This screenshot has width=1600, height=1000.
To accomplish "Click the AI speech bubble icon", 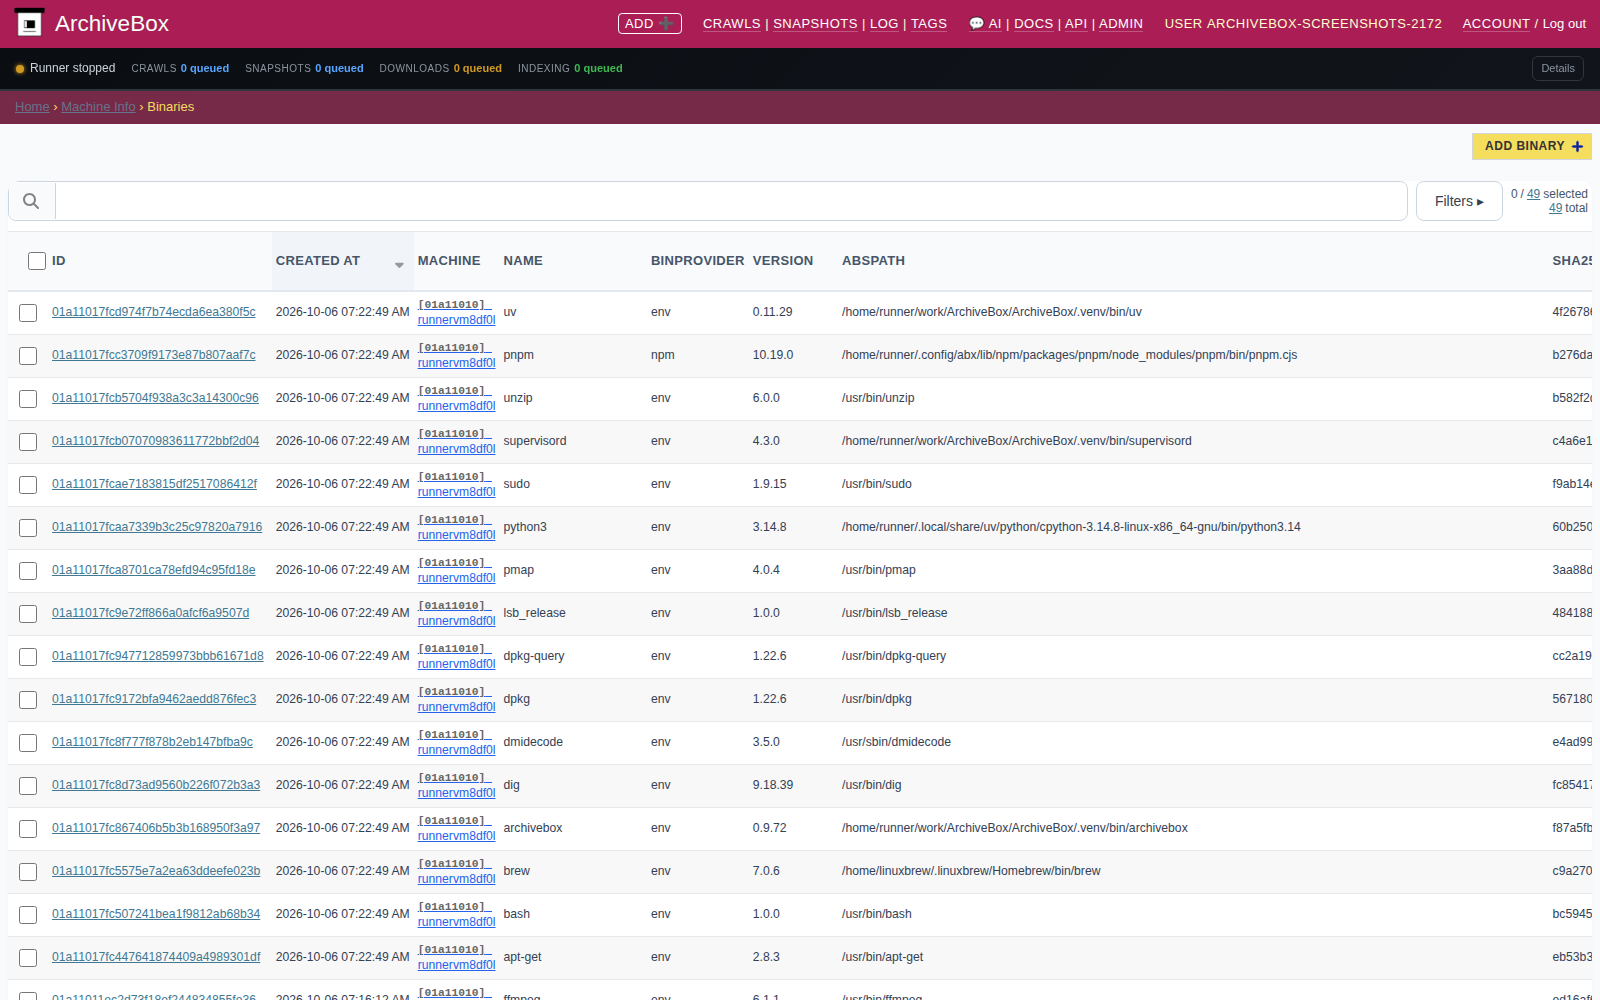I will click(x=976, y=24).
